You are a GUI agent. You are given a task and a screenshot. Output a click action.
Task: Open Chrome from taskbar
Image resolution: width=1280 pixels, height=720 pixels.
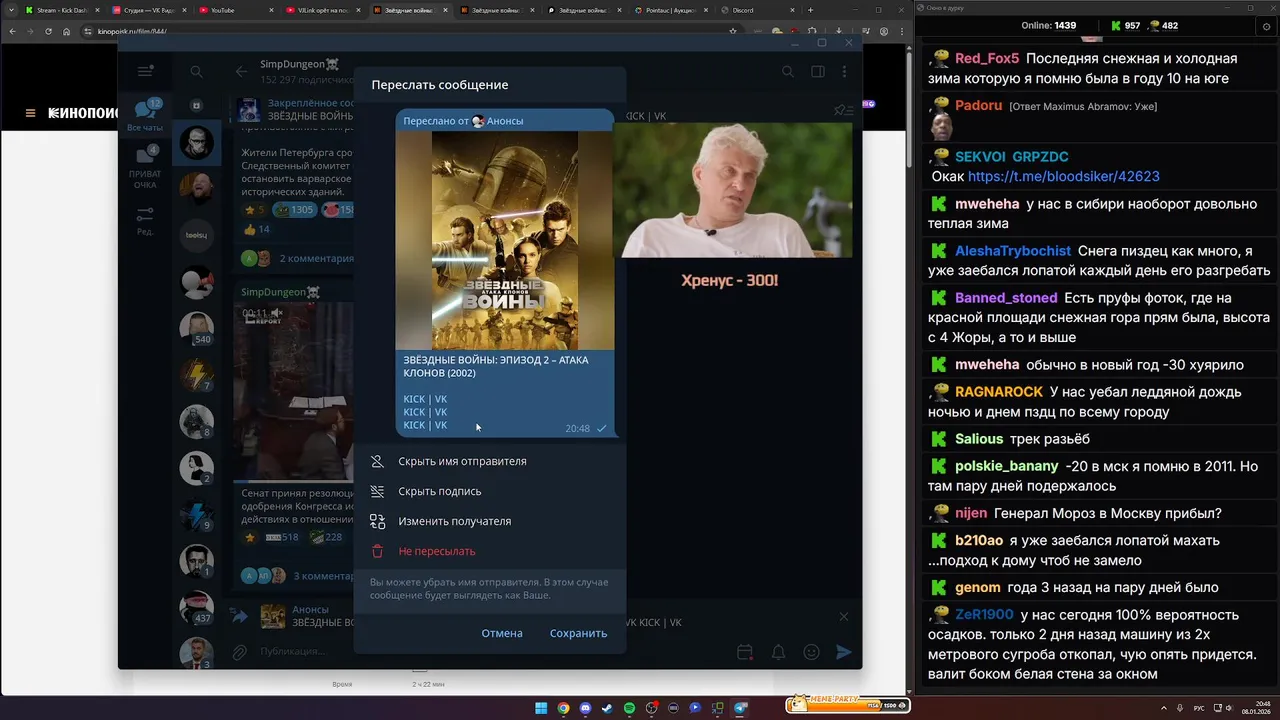tap(563, 708)
